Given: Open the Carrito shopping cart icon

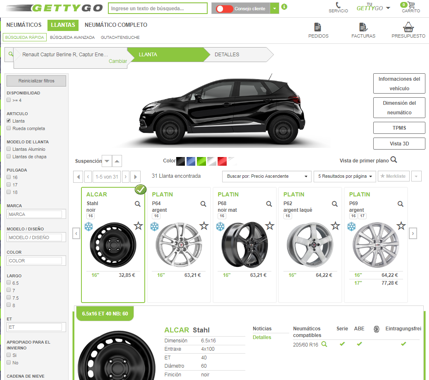Looking at the screenshot, I should [x=411, y=5].
